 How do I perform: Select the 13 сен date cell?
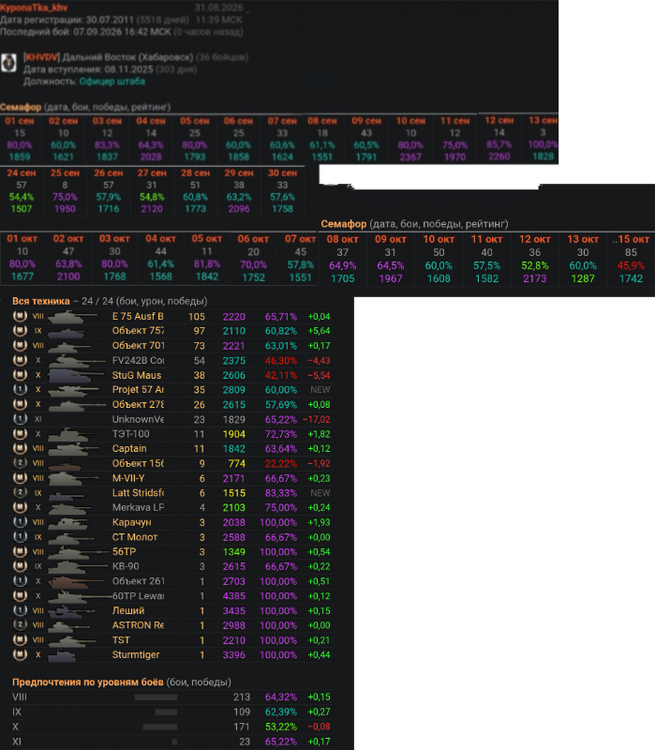tap(543, 120)
